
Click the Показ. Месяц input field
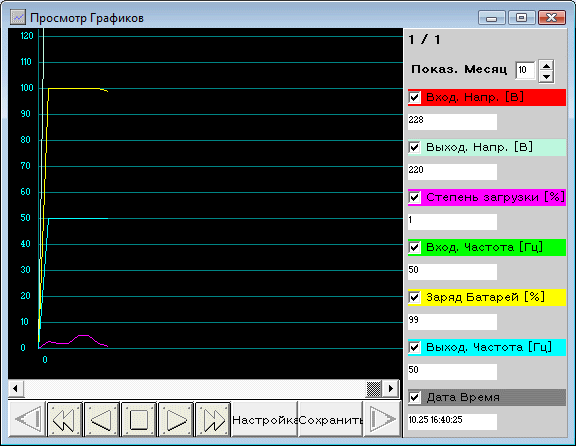(x=525, y=70)
